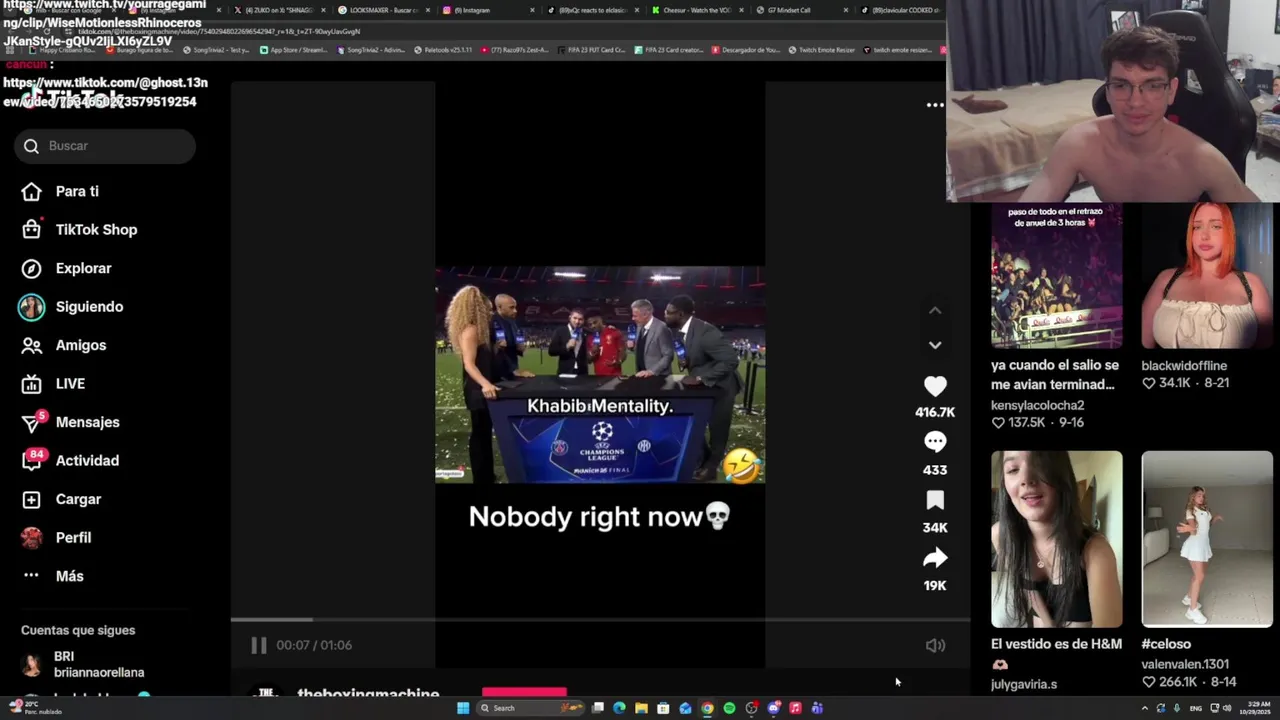This screenshot has width=1280, height=720.
Task: Open Cargar upload page
Action: [x=62, y=499]
